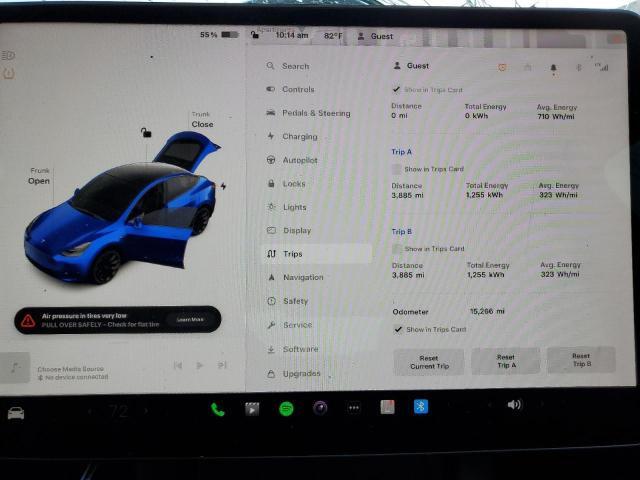The height and width of the screenshot is (480, 640).
Task: Open Display settings
Action: pos(289,230)
